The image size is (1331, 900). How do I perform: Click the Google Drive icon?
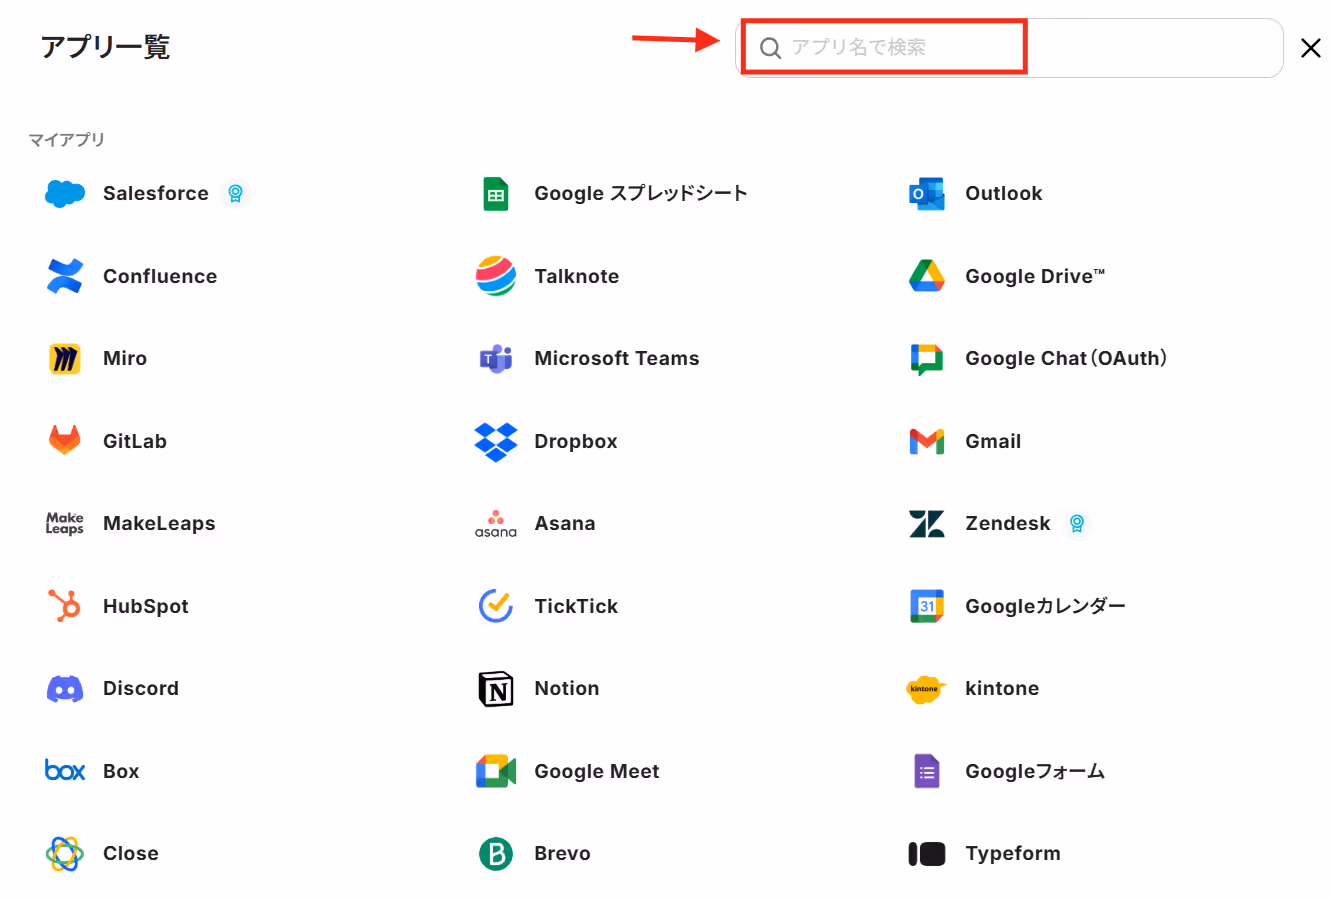[x=927, y=276]
